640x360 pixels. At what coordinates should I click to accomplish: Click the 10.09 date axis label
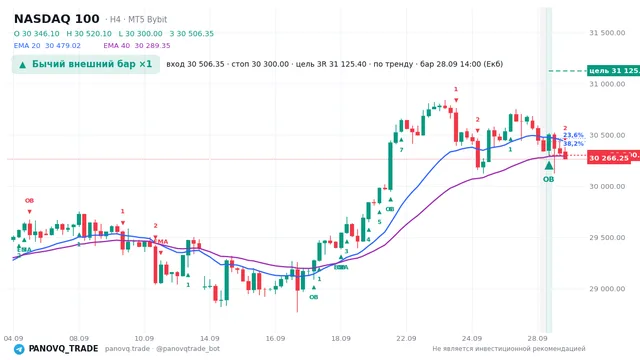tap(144, 338)
